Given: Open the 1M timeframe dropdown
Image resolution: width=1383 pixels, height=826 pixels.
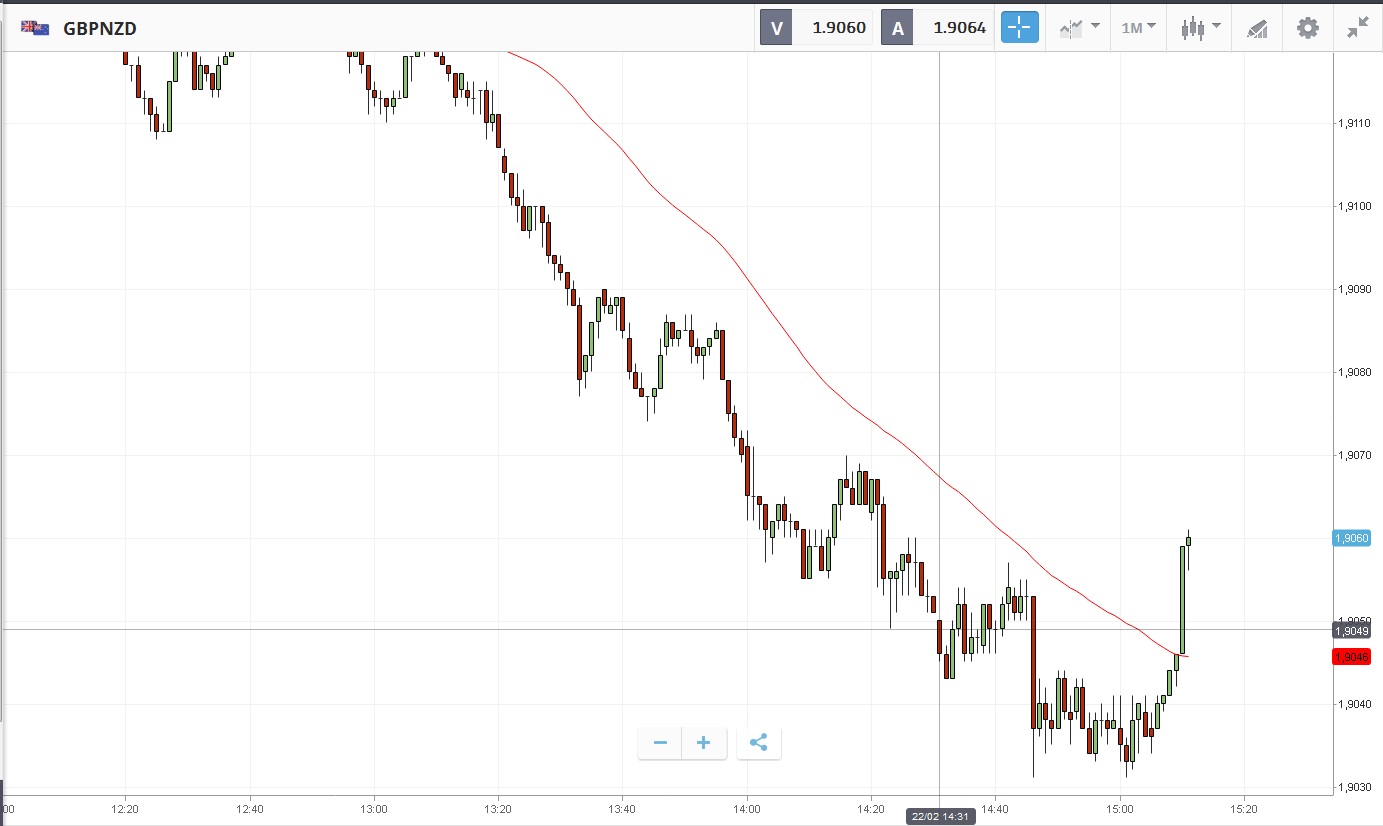Looking at the screenshot, I should tap(1138, 28).
